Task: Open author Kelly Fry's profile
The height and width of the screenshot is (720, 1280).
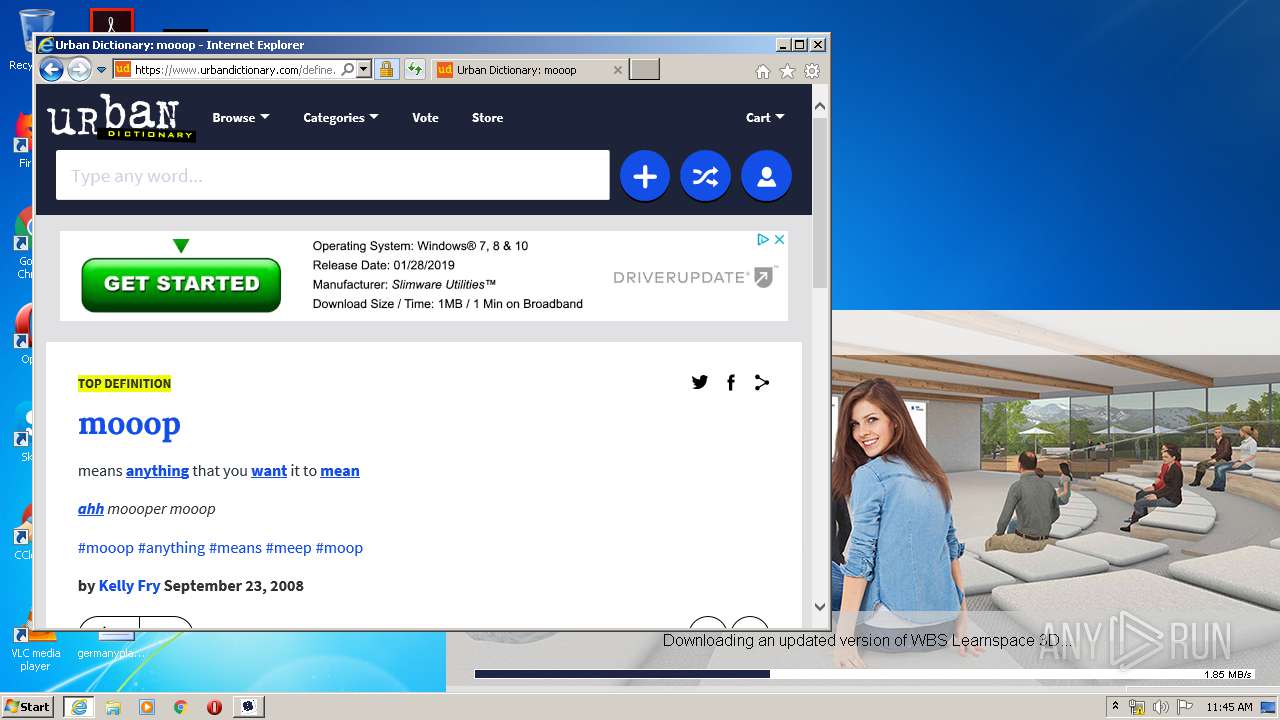Action: click(x=129, y=586)
